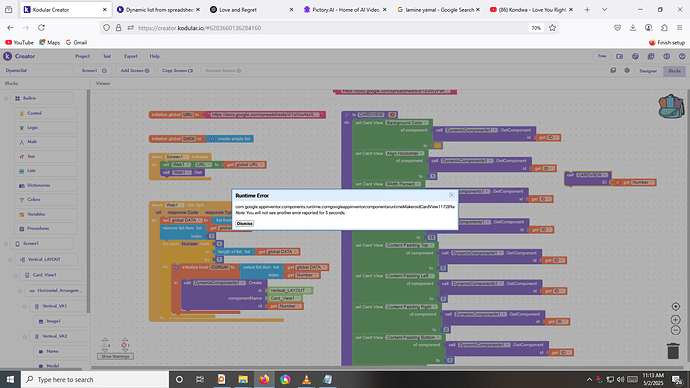Open the Test menu
Image resolution: width=690 pixels, height=388 pixels.
107,56
